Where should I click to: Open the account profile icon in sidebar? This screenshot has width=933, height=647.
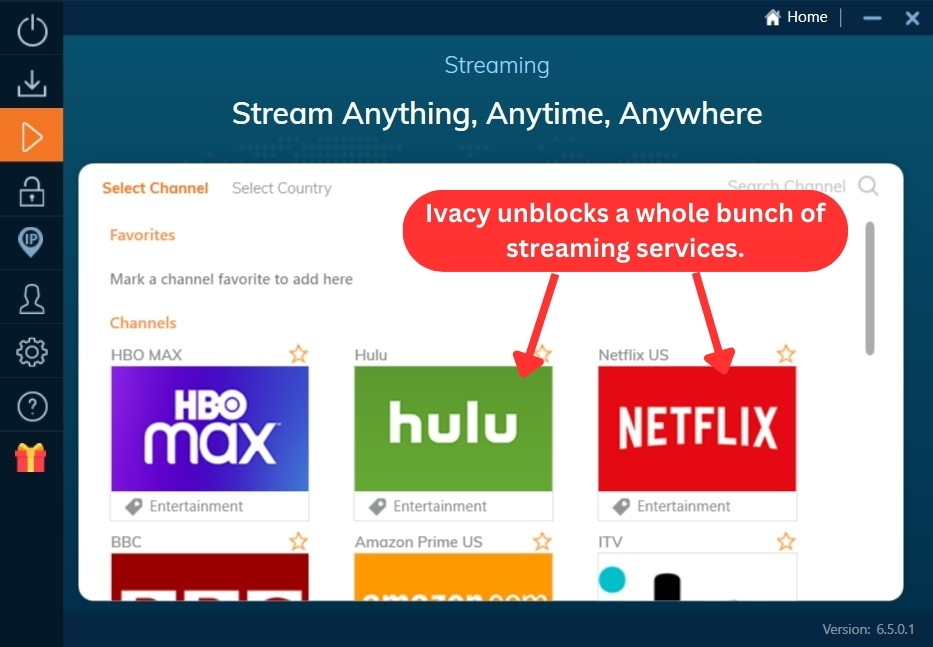point(32,298)
